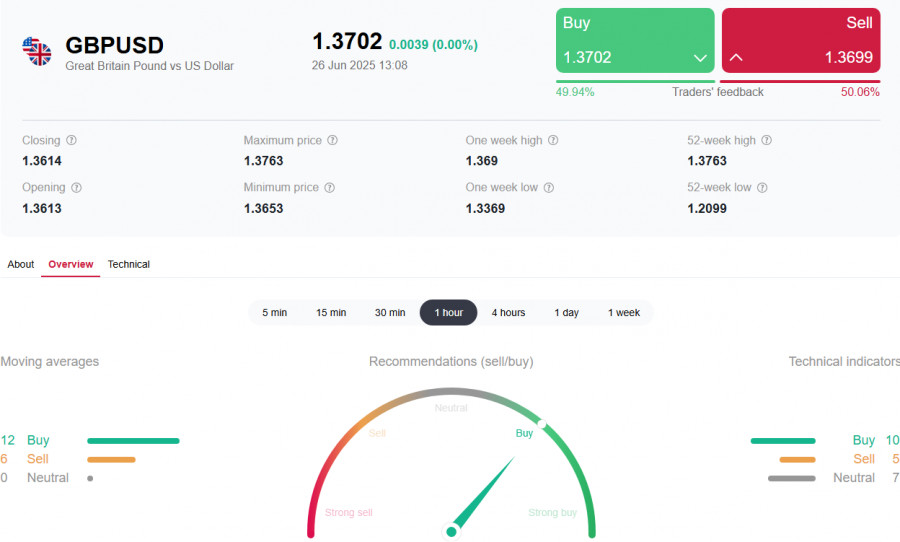Click the Closing value 1.3614

[x=42, y=161]
